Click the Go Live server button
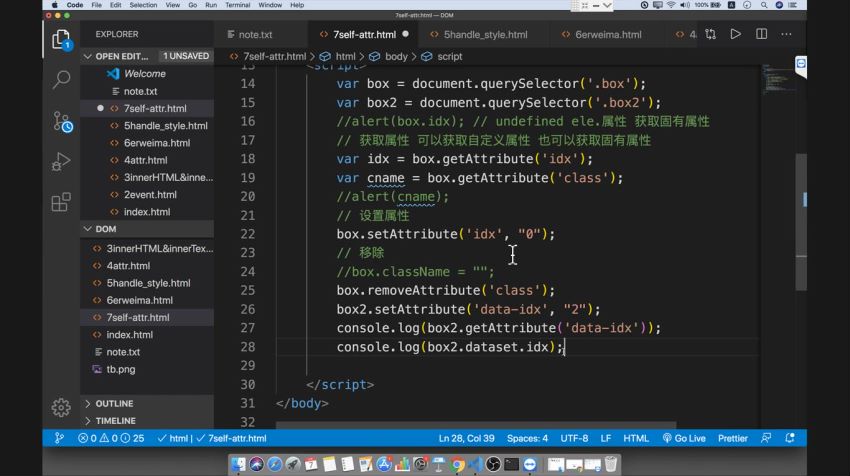 pyautogui.click(x=684, y=438)
